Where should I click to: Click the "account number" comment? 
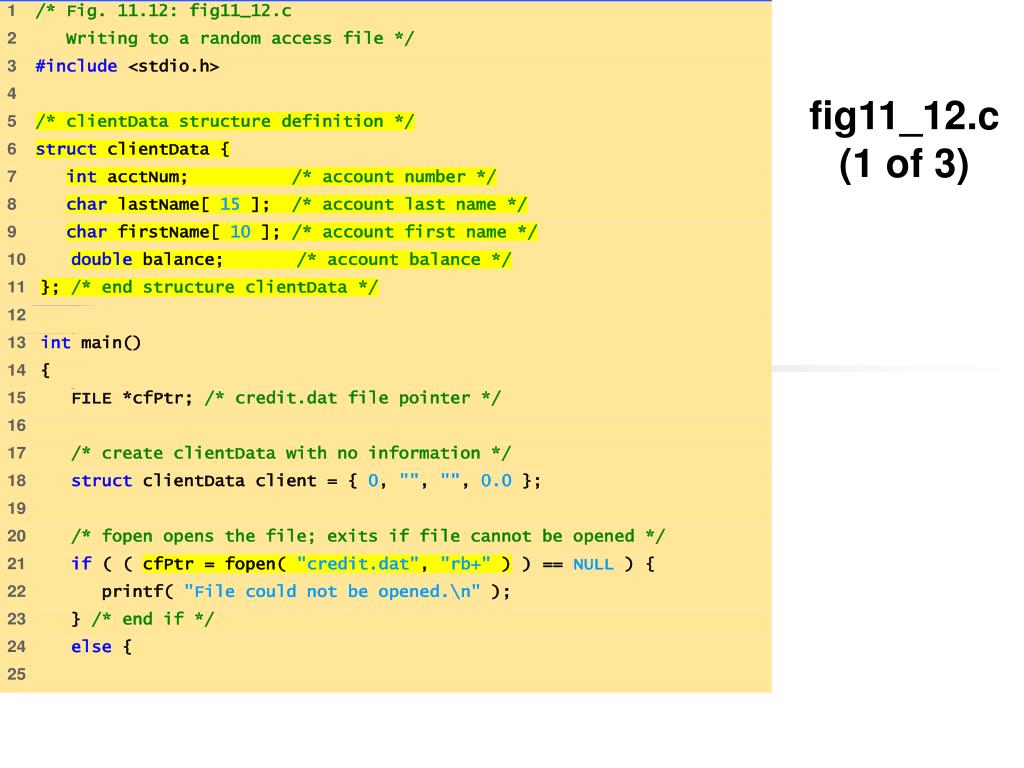coord(394,177)
